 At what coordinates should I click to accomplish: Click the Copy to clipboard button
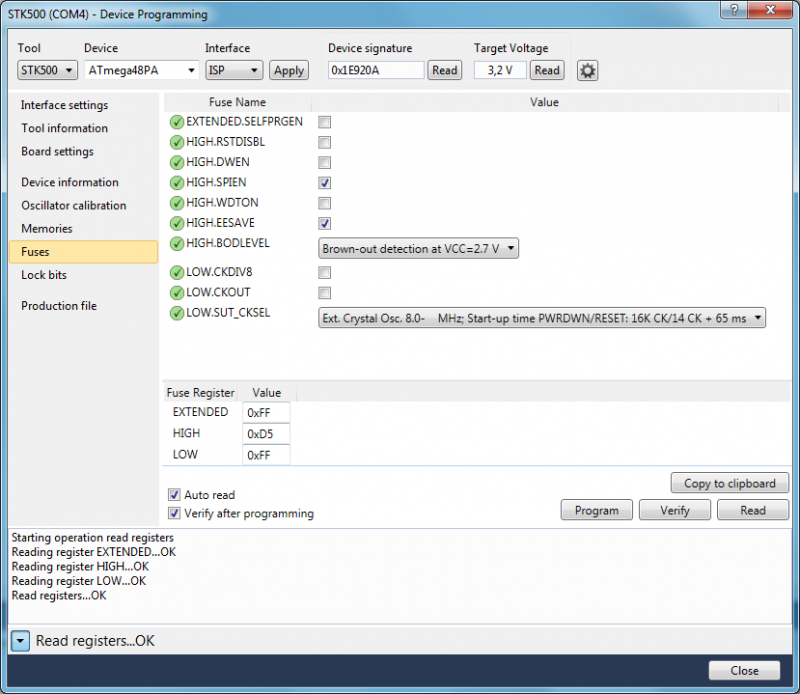point(729,483)
